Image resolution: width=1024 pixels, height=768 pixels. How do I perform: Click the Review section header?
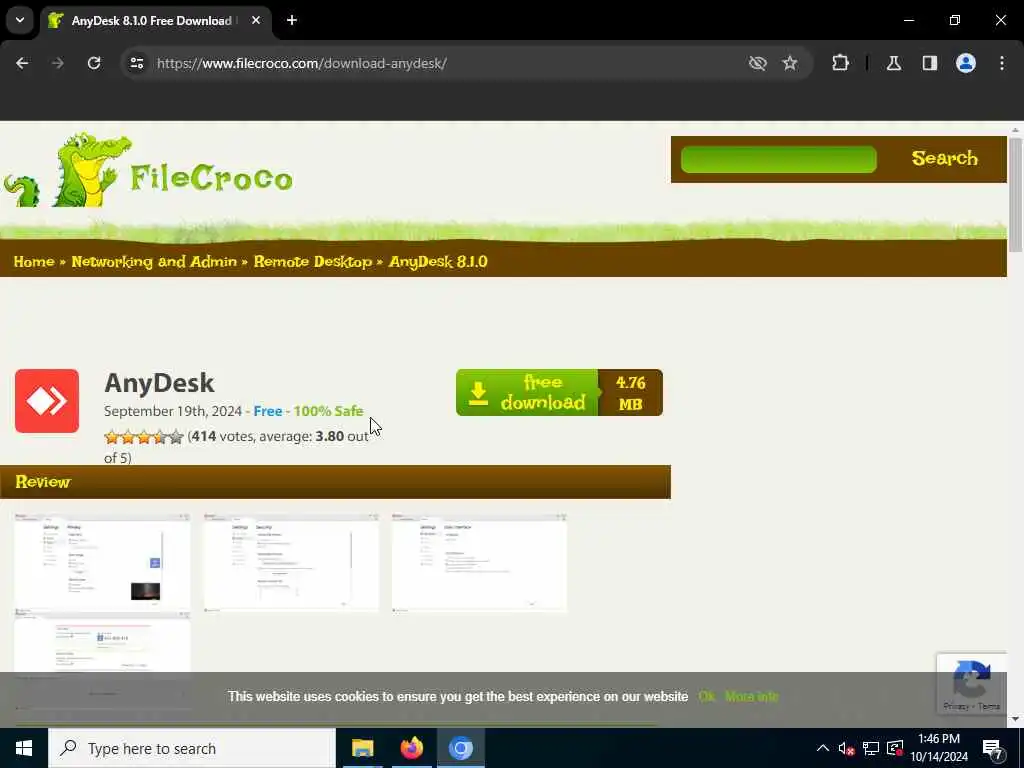(335, 482)
